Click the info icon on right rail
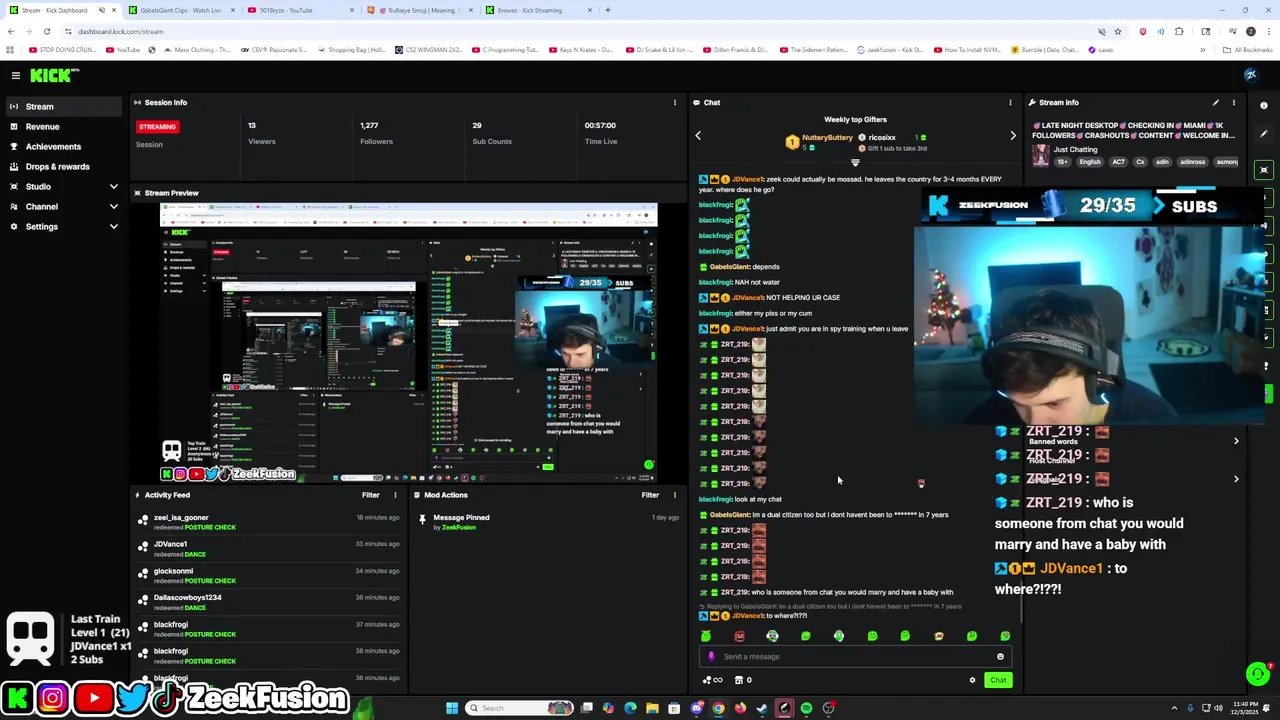 click(x=1264, y=106)
